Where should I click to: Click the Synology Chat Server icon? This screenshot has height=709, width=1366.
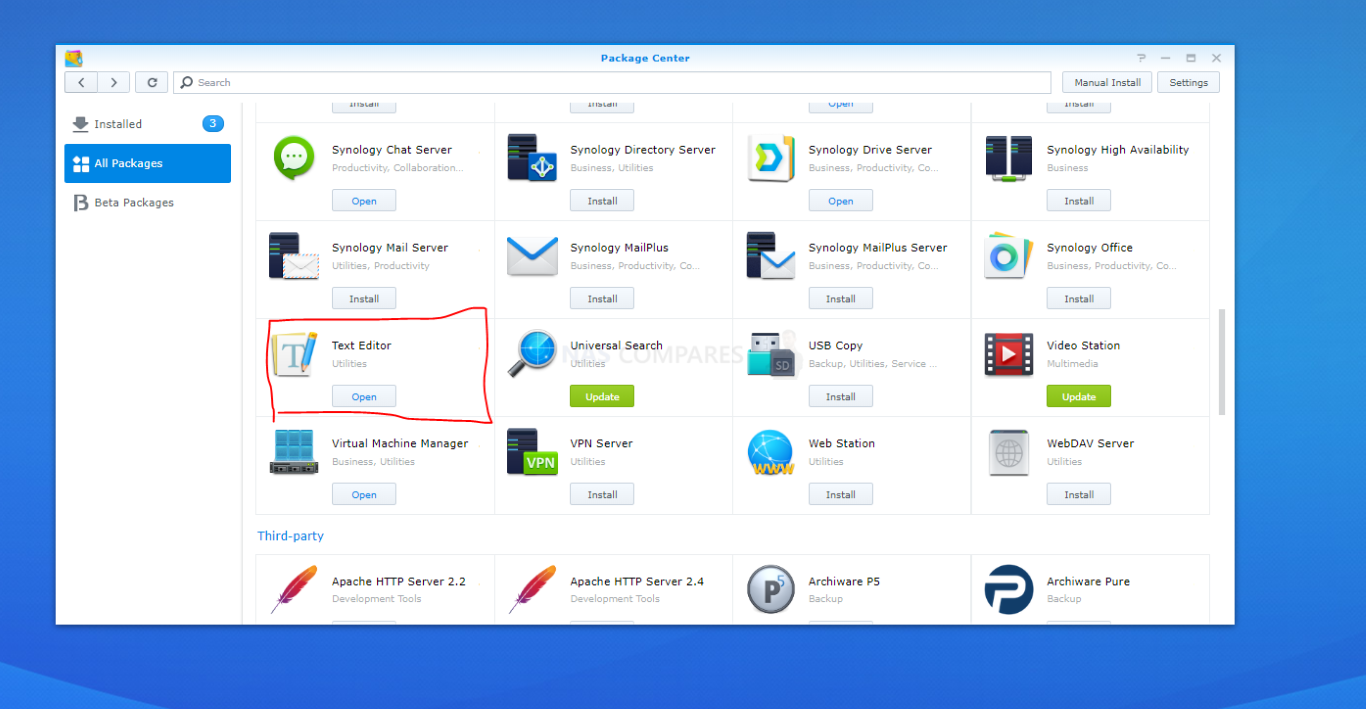293,158
